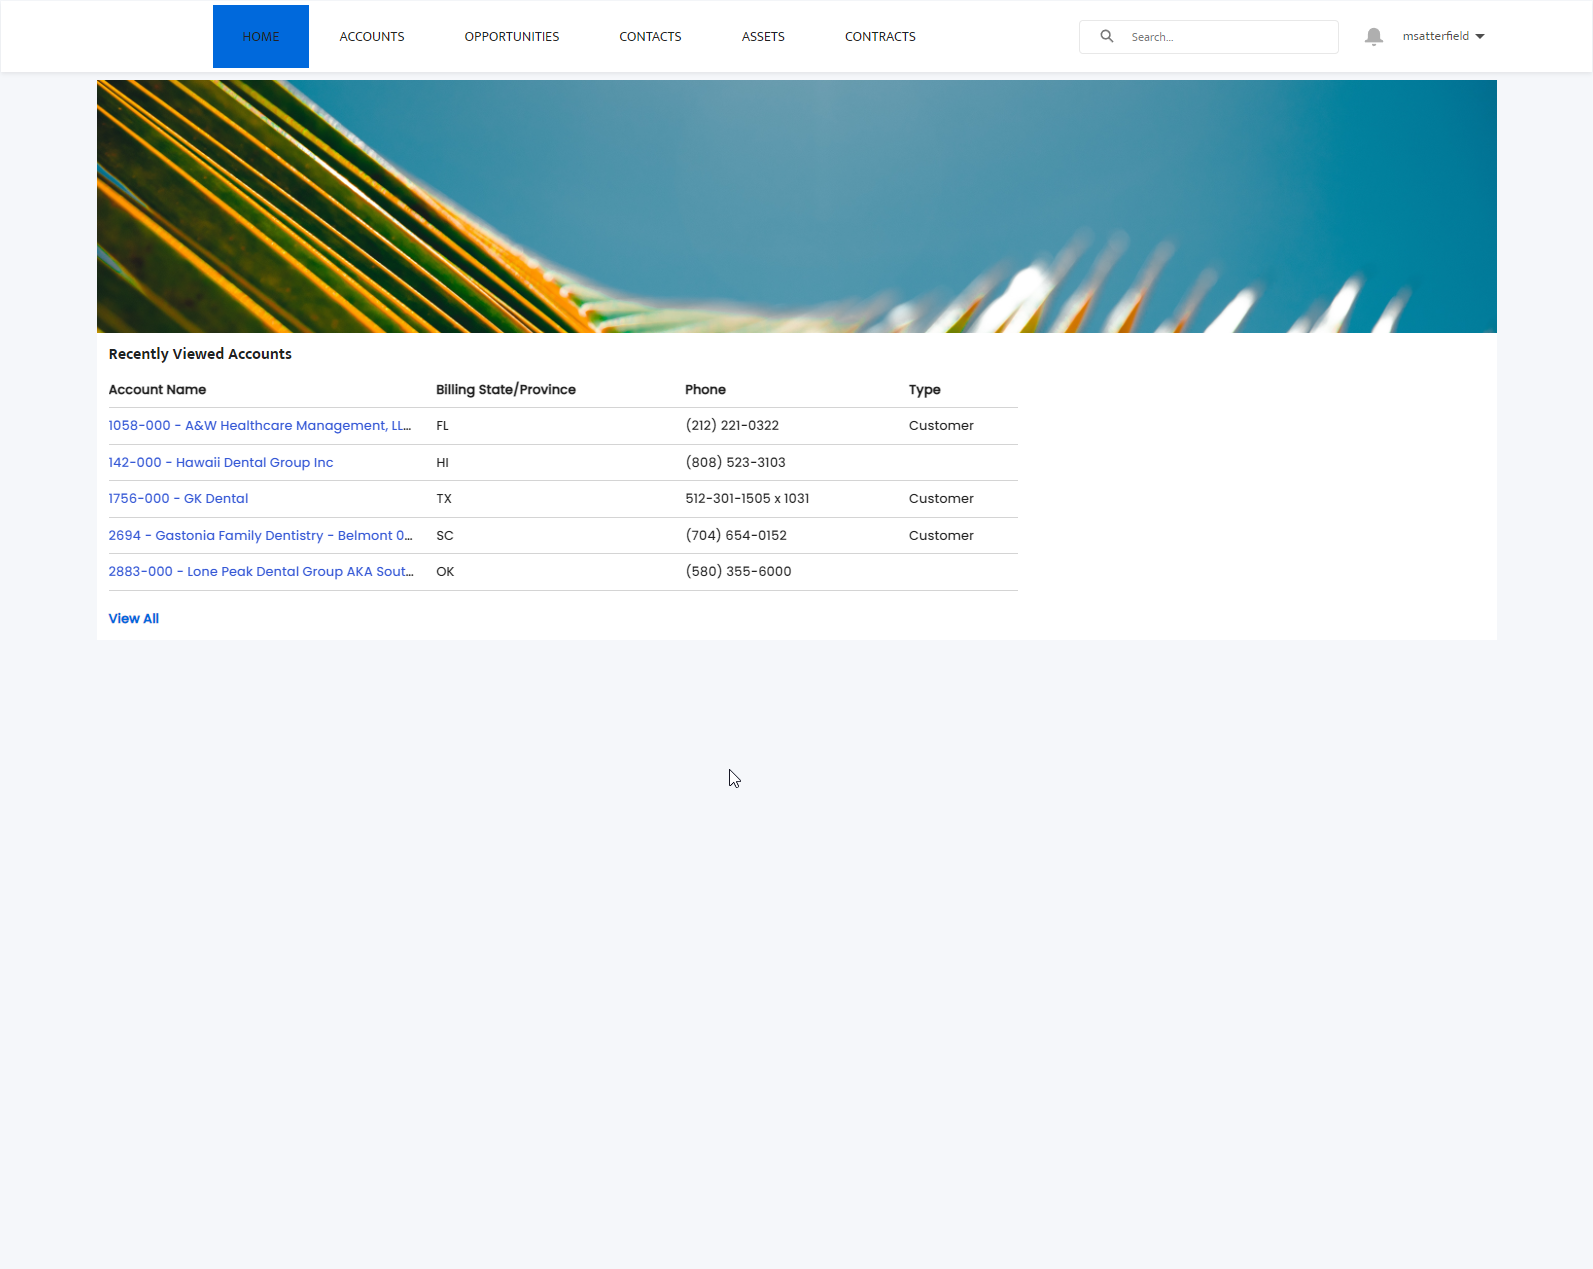
Task: Click the TX billing state cell
Action: tap(444, 499)
